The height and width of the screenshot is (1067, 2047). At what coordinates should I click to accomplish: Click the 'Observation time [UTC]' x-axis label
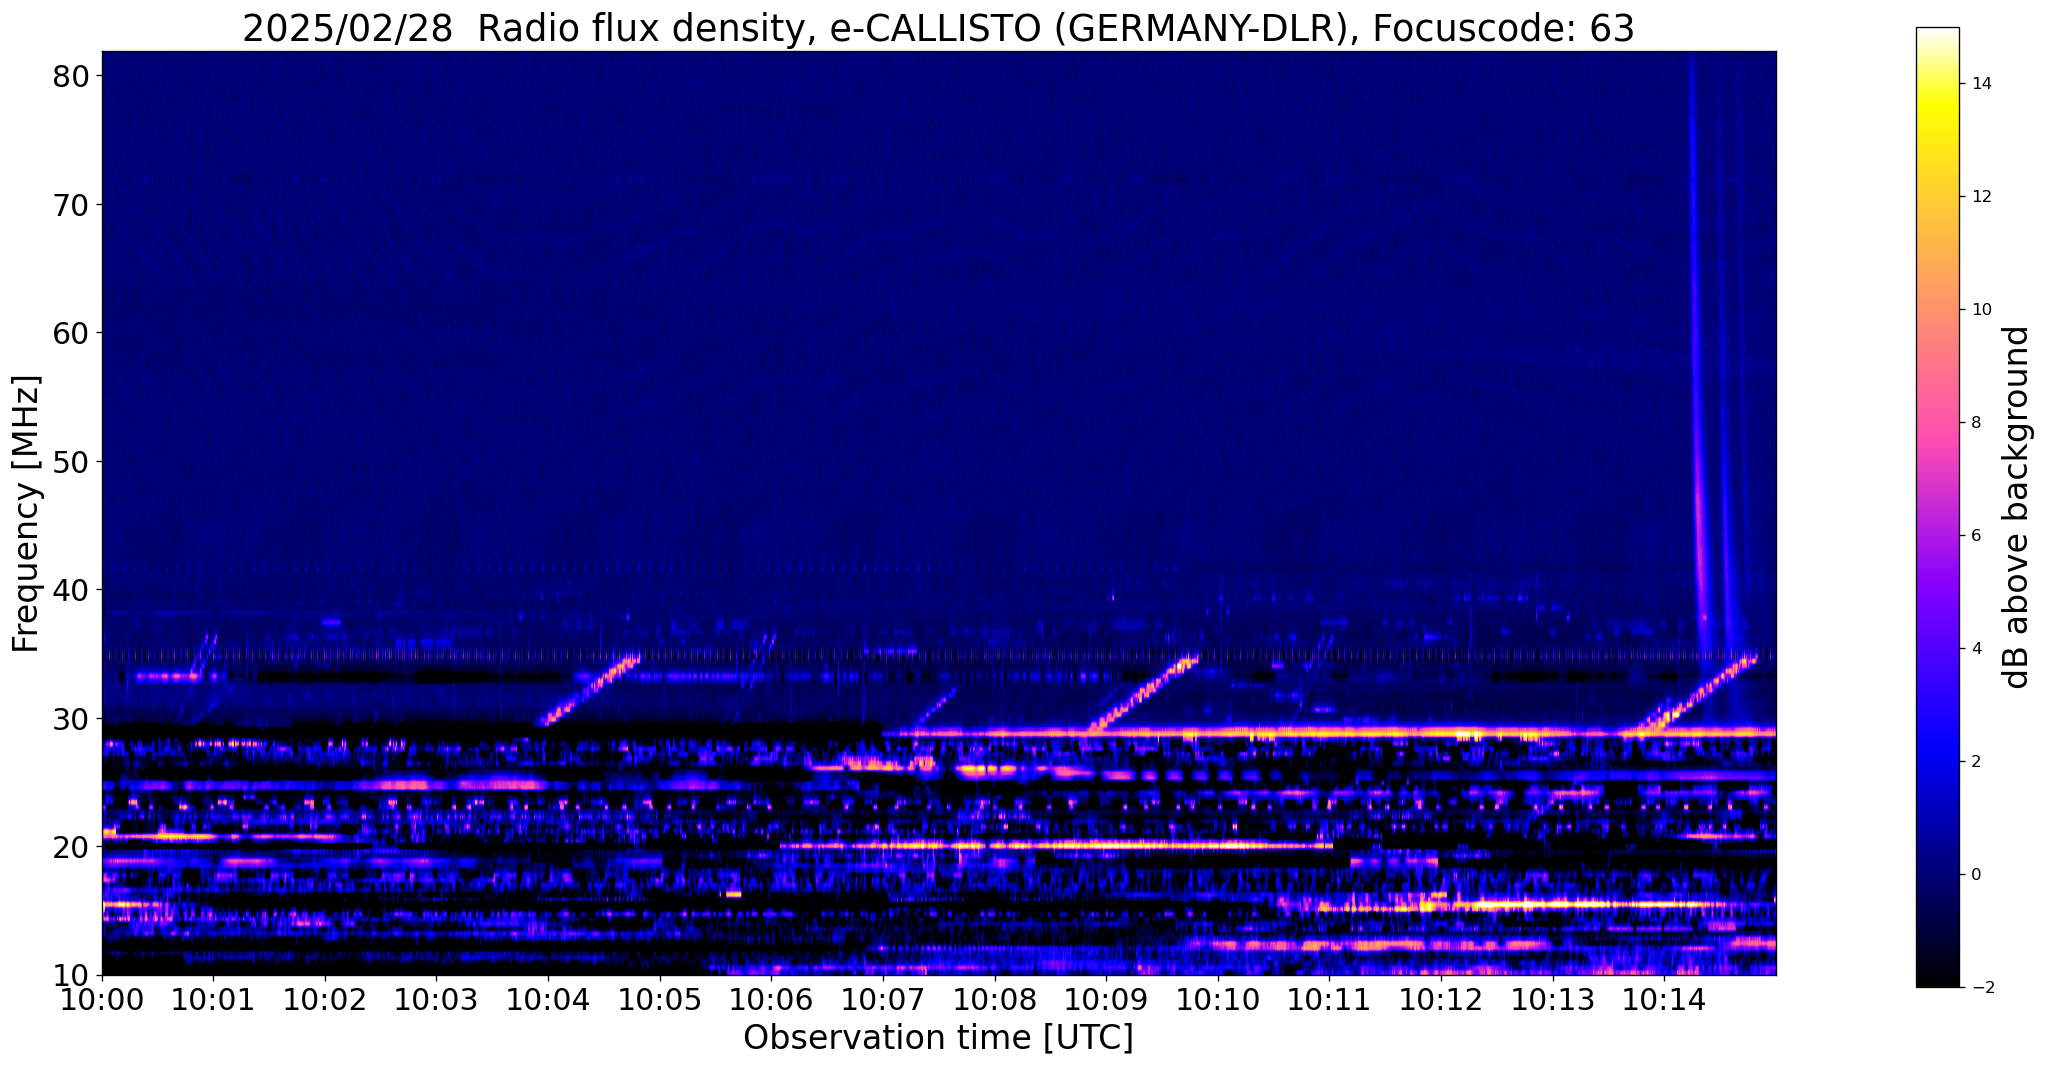938,1038
